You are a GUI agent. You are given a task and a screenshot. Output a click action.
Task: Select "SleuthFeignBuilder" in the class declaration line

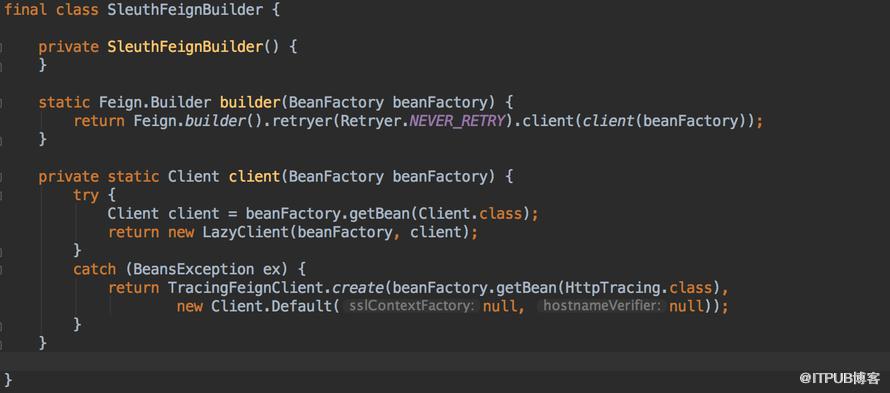click(x=185, y=10)
